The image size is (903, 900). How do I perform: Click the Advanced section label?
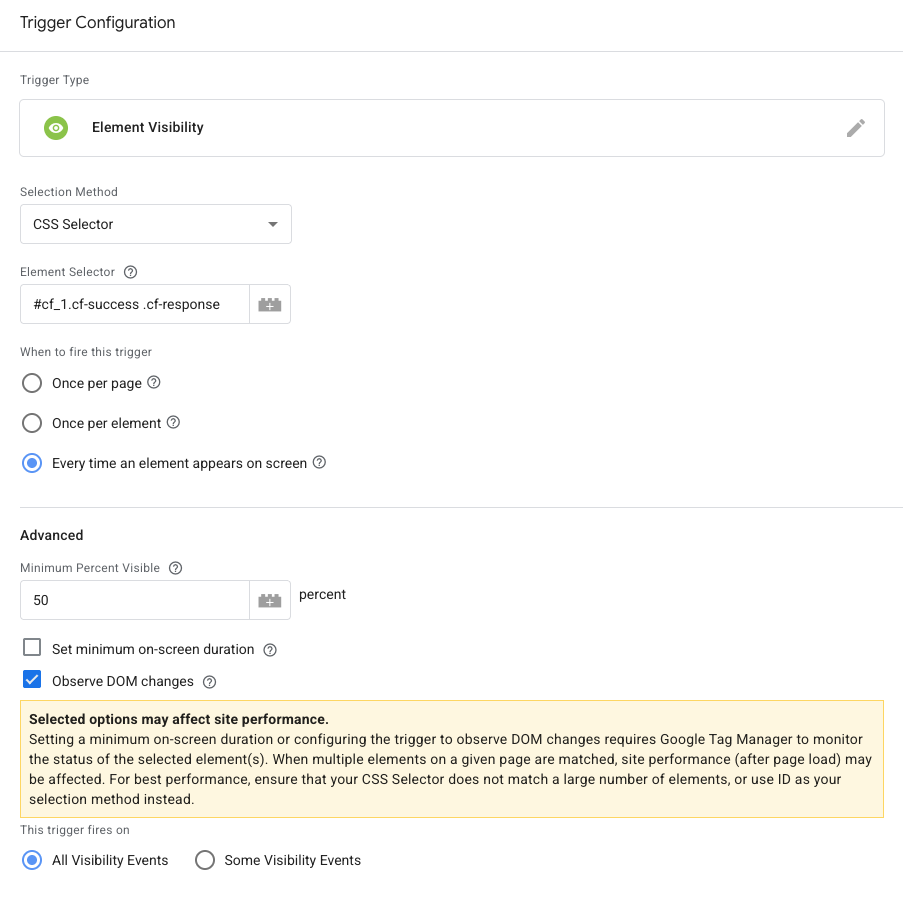51,535
